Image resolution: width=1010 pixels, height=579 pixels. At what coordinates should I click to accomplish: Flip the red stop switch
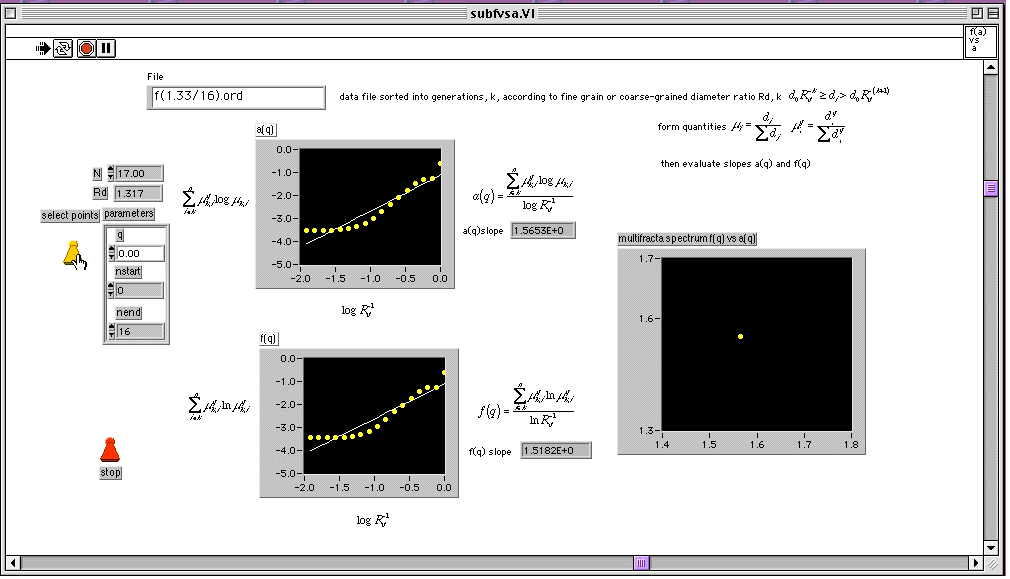[110, 449]
